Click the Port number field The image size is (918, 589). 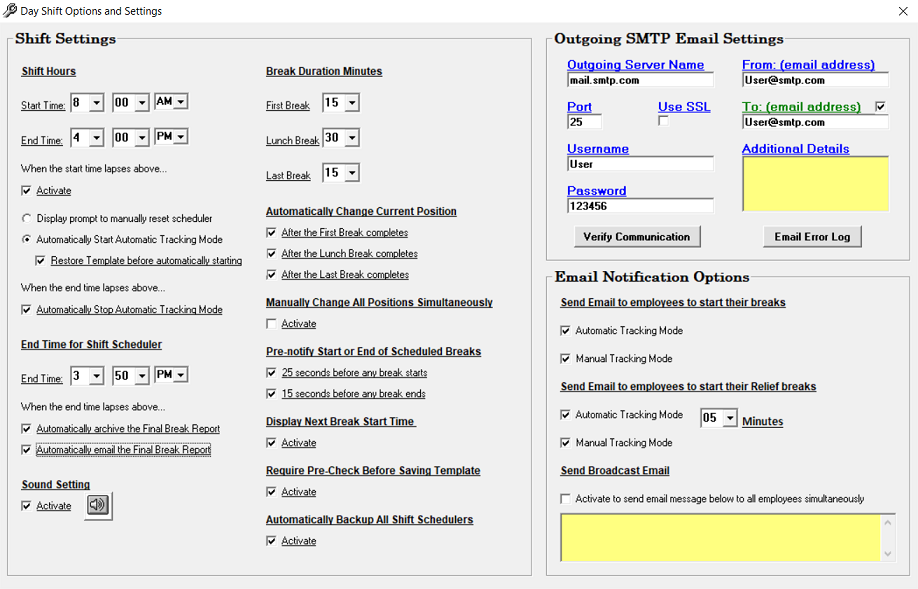tap(584, 122)
